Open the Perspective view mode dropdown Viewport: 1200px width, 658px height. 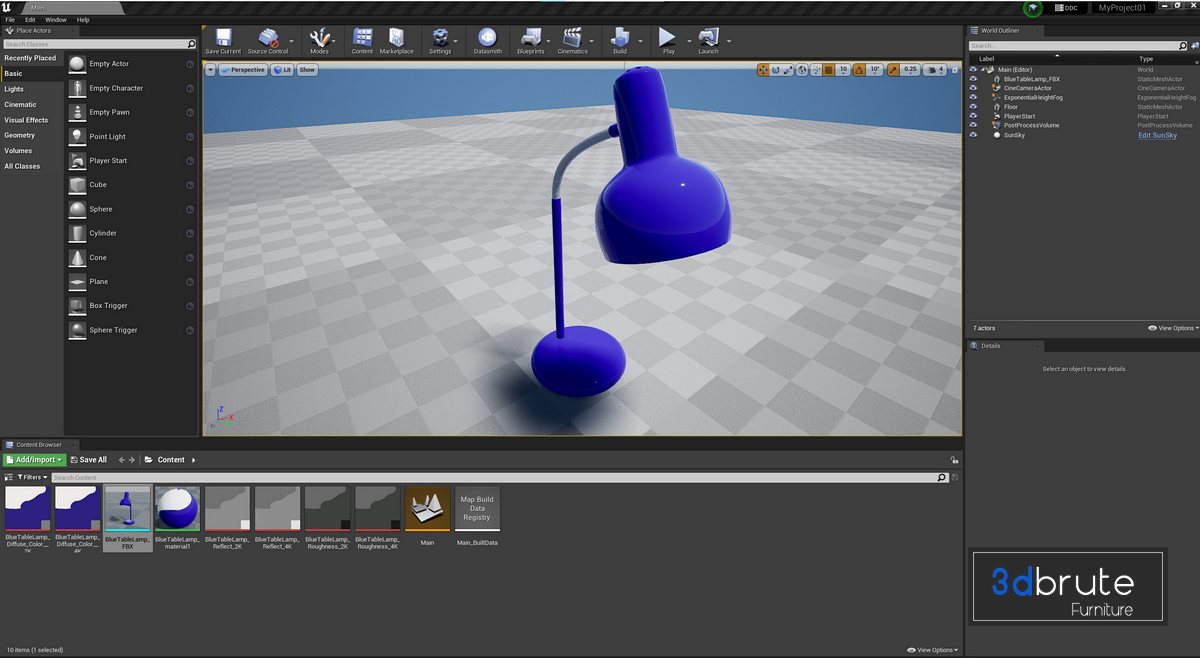pos(242,70)
